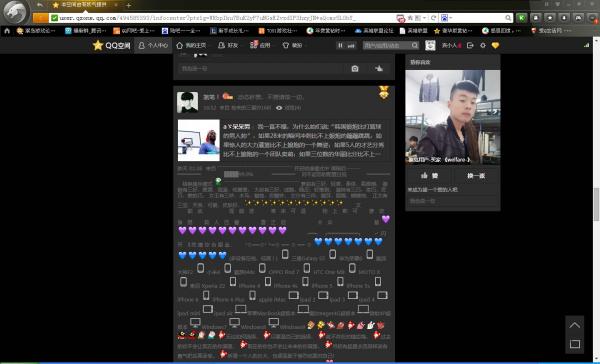Image resolution: width=600 pixels, height=364 pixels.
Task: Click the page vertical scrollbar thumb
Action: [596, 204]
